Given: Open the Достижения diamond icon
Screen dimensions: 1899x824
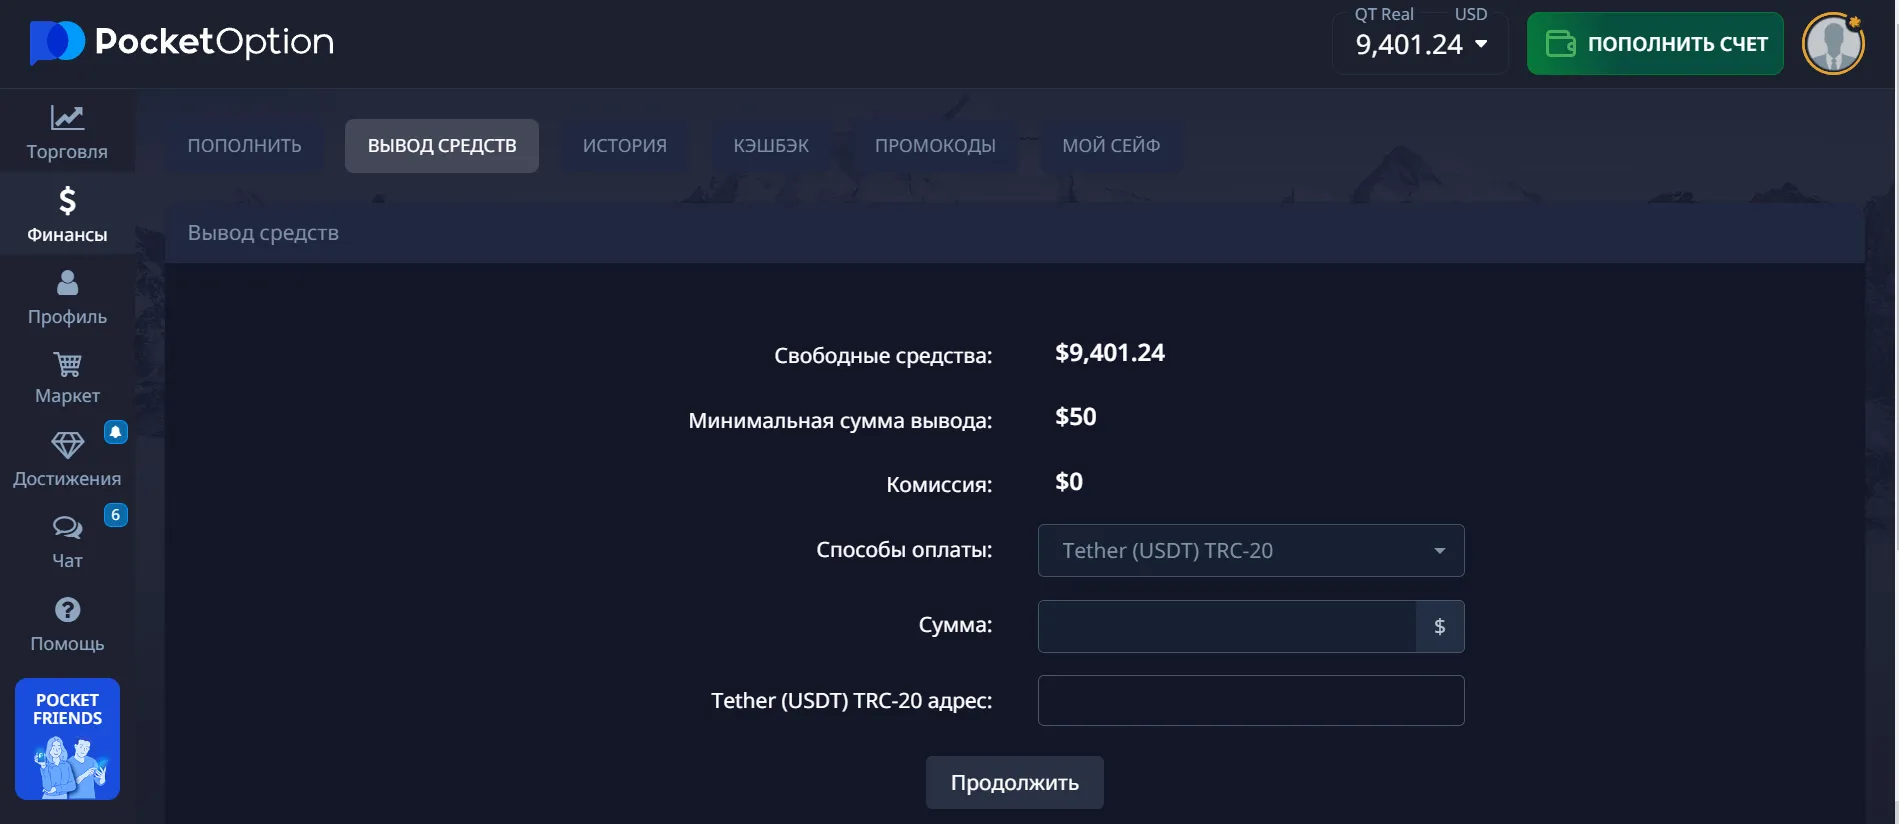Looking at the screenshot, I should click(67, 445).
